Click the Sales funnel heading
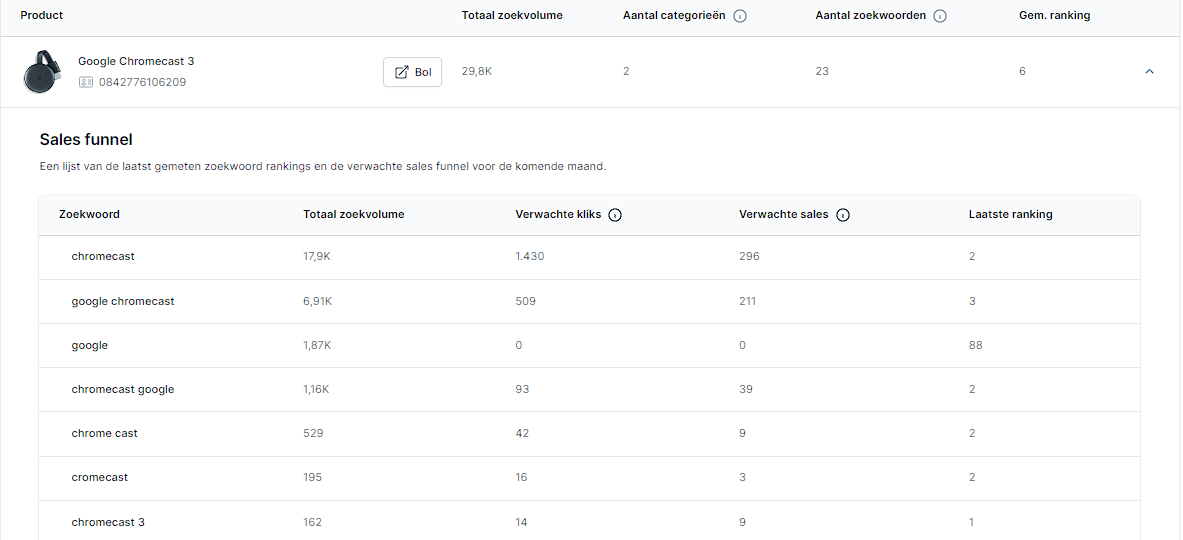 pos(86,140)
